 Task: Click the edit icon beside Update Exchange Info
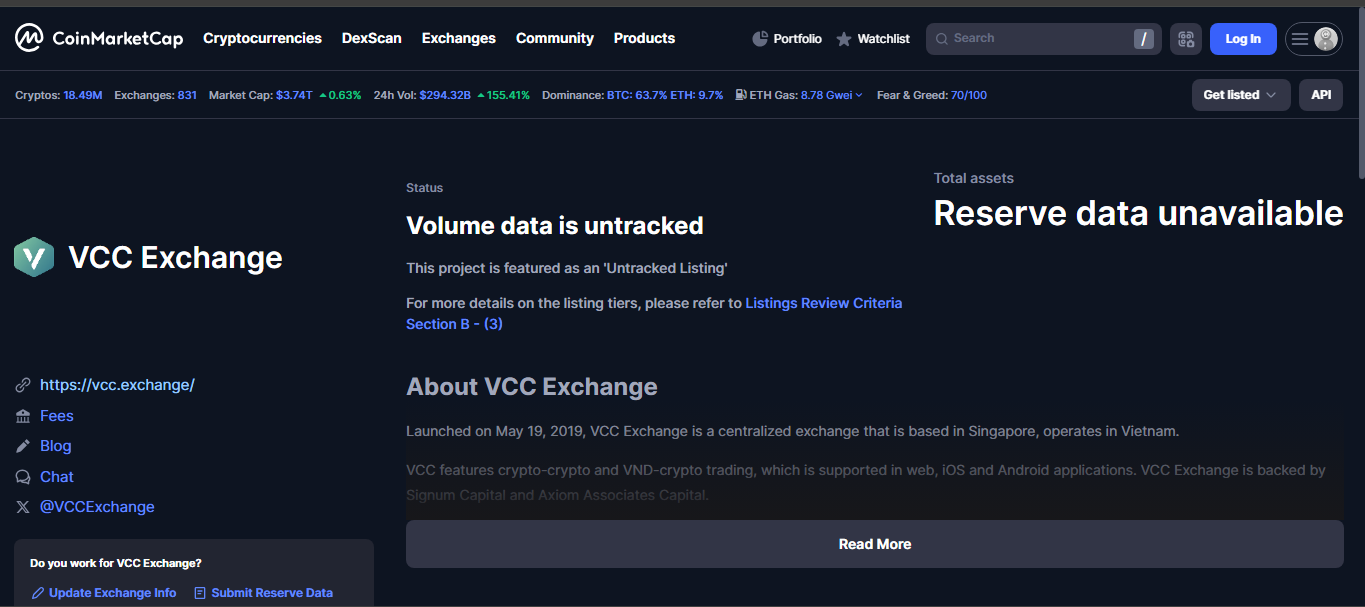(38, 593)
